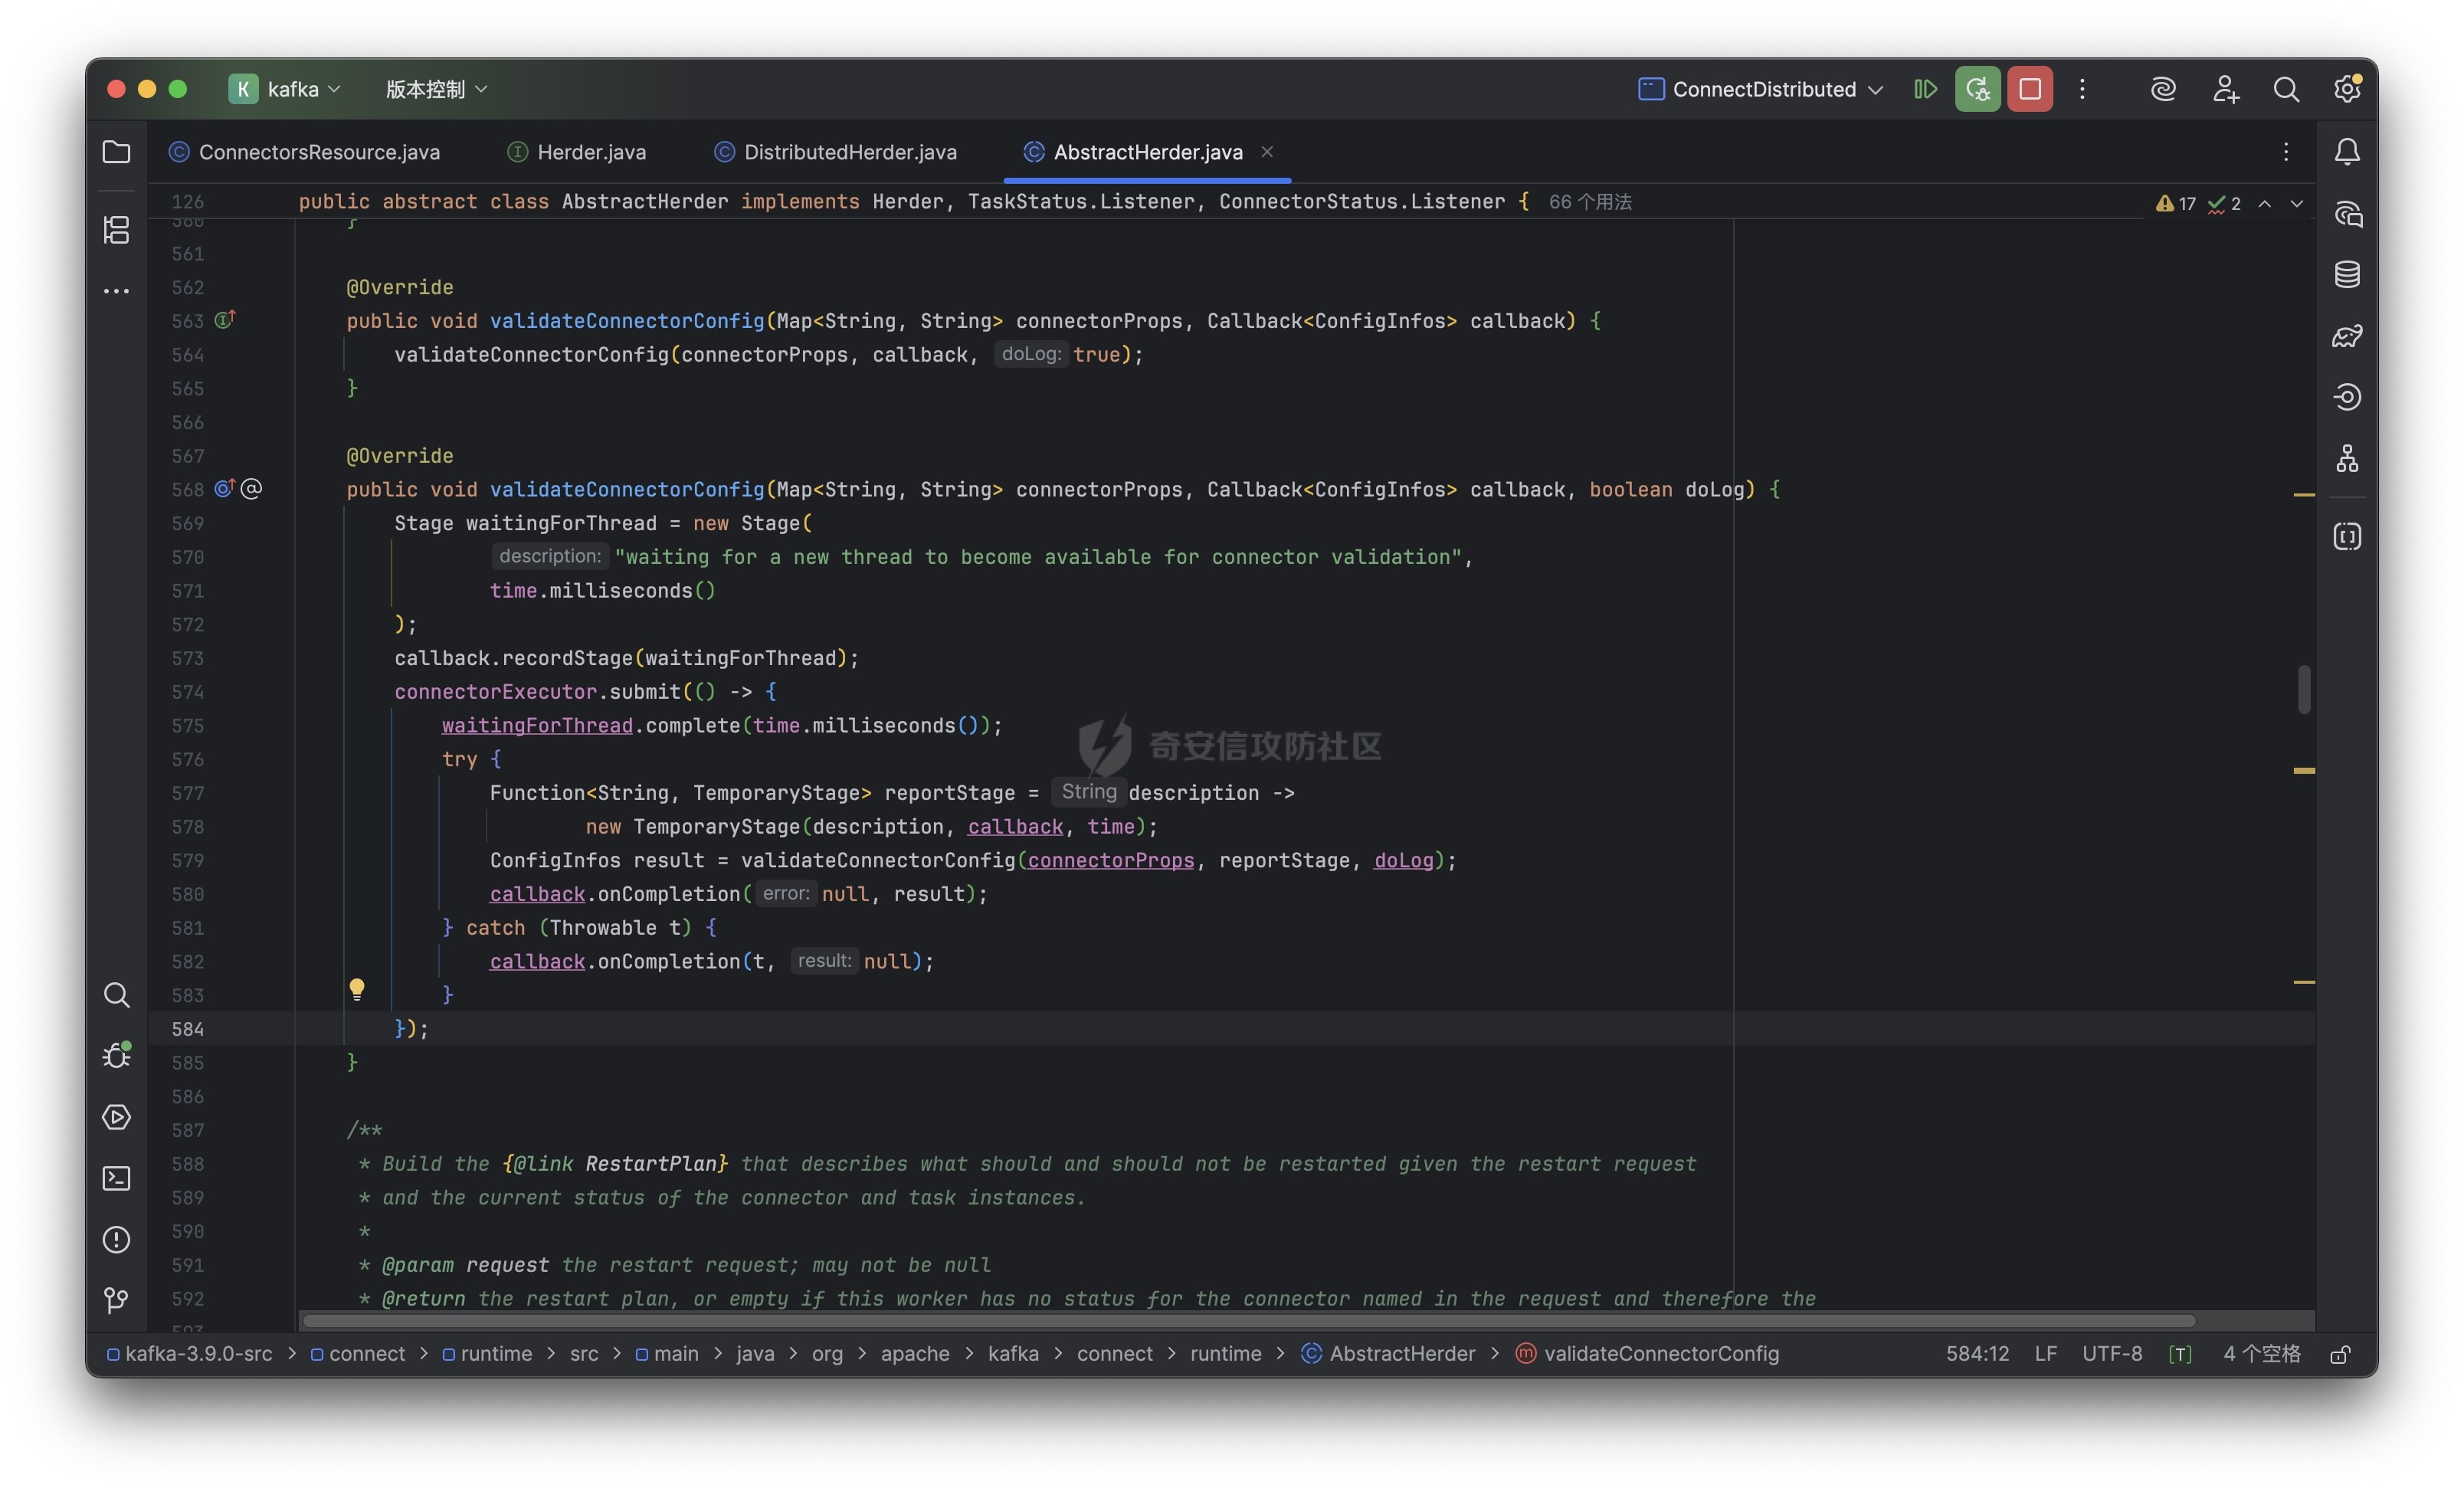Open the hierarchy tool window icon
This screenshot has width=2464, height=1491.
2347,459
